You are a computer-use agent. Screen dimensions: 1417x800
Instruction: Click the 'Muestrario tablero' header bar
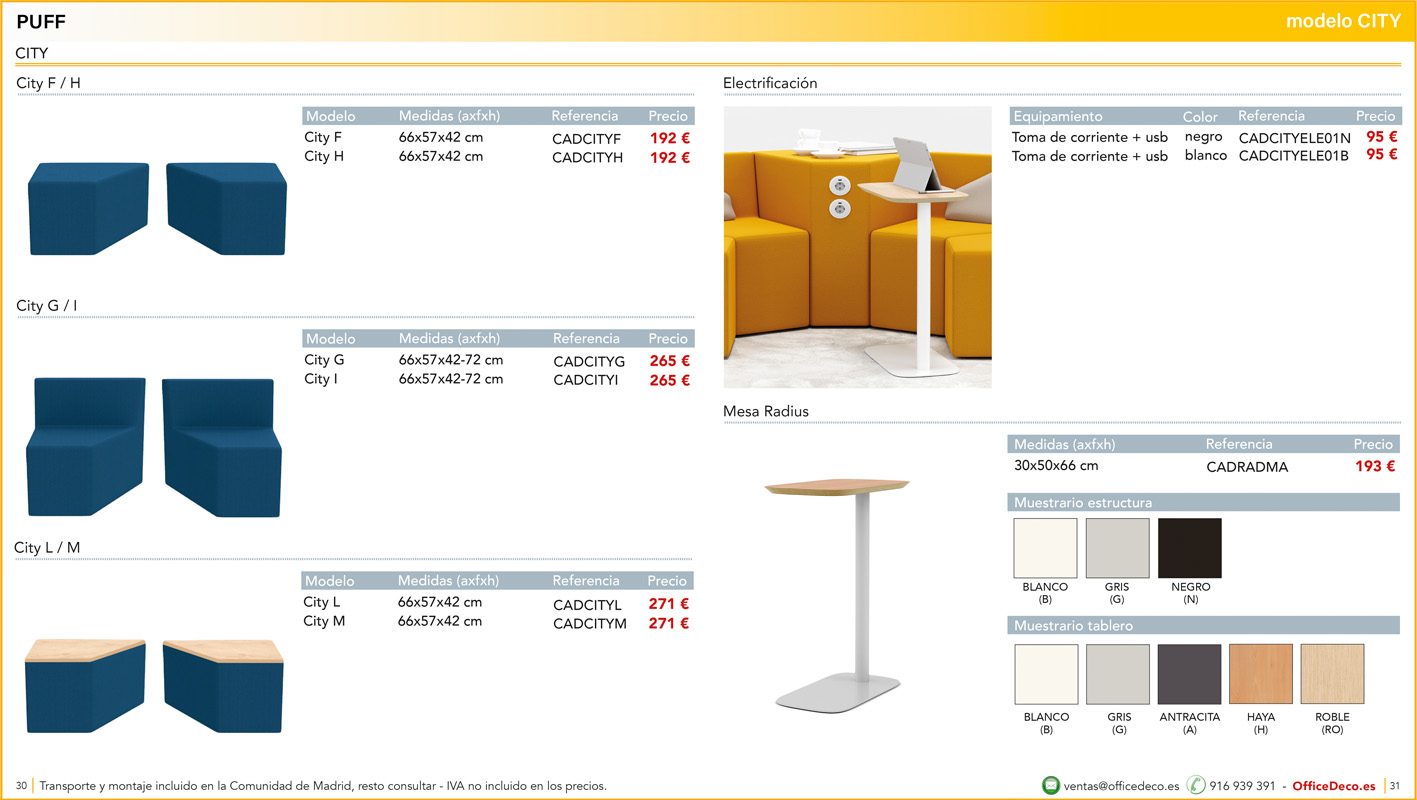pyautogui.click(x=1204, y=626)
